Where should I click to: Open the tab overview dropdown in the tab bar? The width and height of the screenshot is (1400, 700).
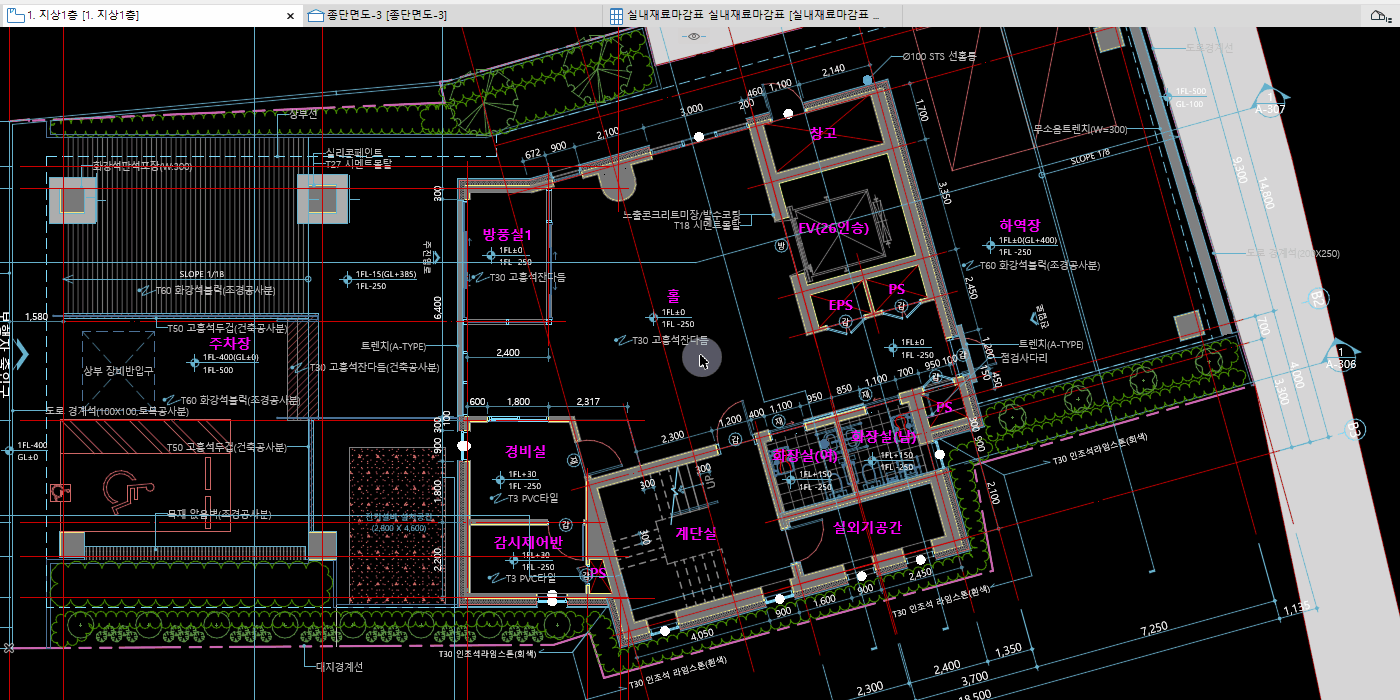coord(1378,16)
